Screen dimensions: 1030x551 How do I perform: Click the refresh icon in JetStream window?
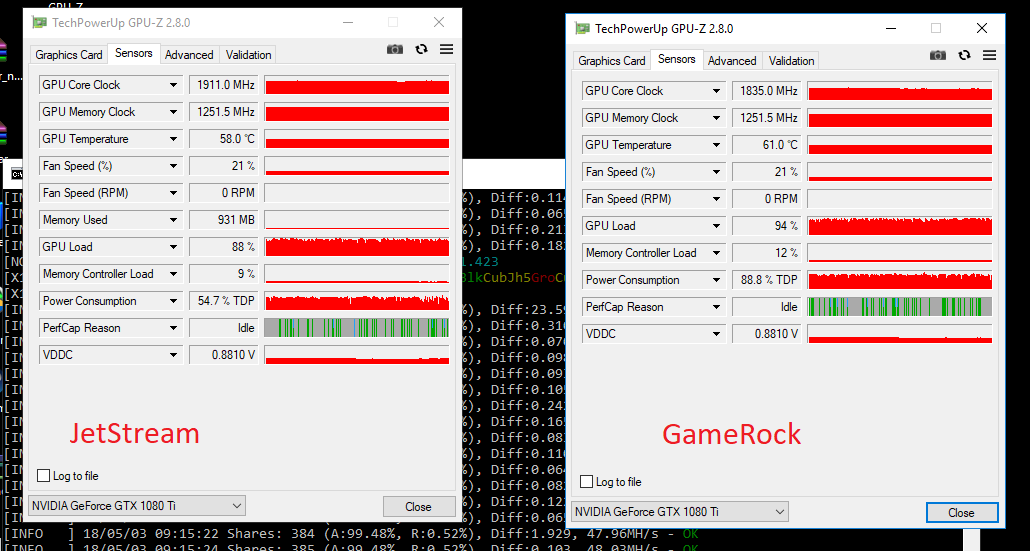pos(422,49)
